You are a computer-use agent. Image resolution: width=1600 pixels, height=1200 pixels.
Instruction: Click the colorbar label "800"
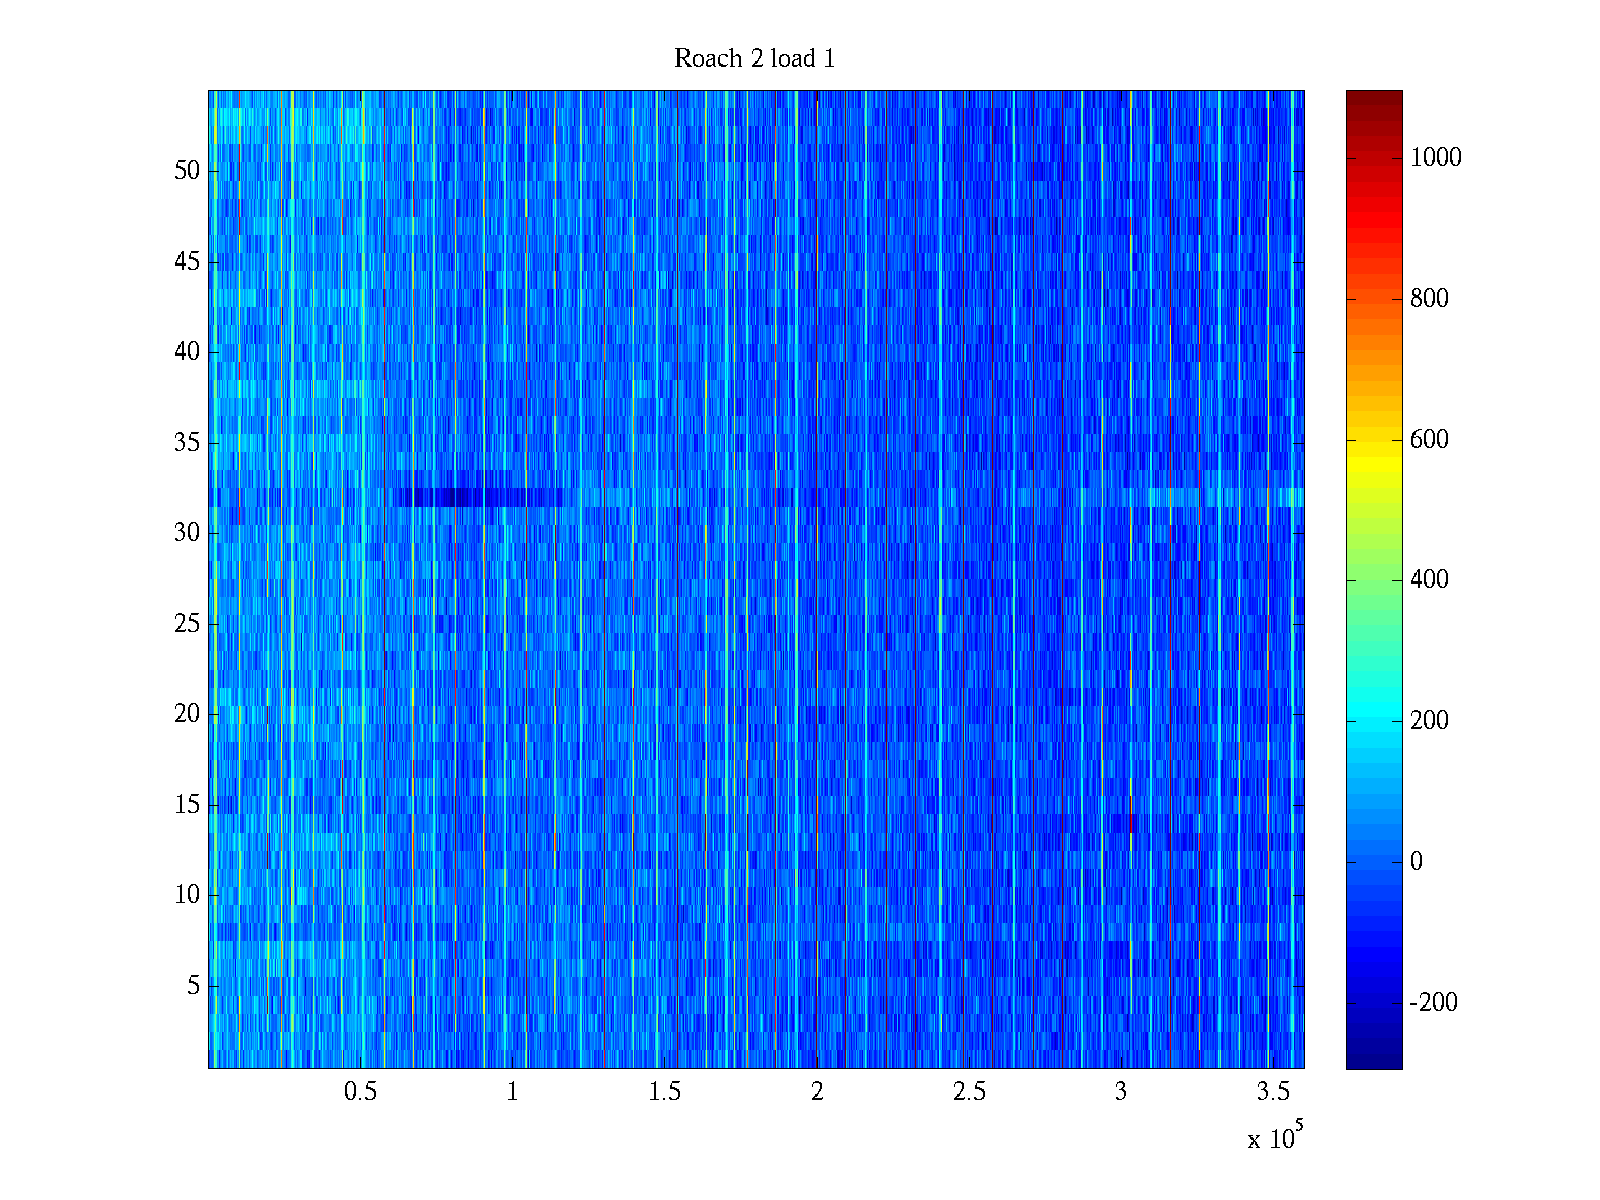[1428, 299]
